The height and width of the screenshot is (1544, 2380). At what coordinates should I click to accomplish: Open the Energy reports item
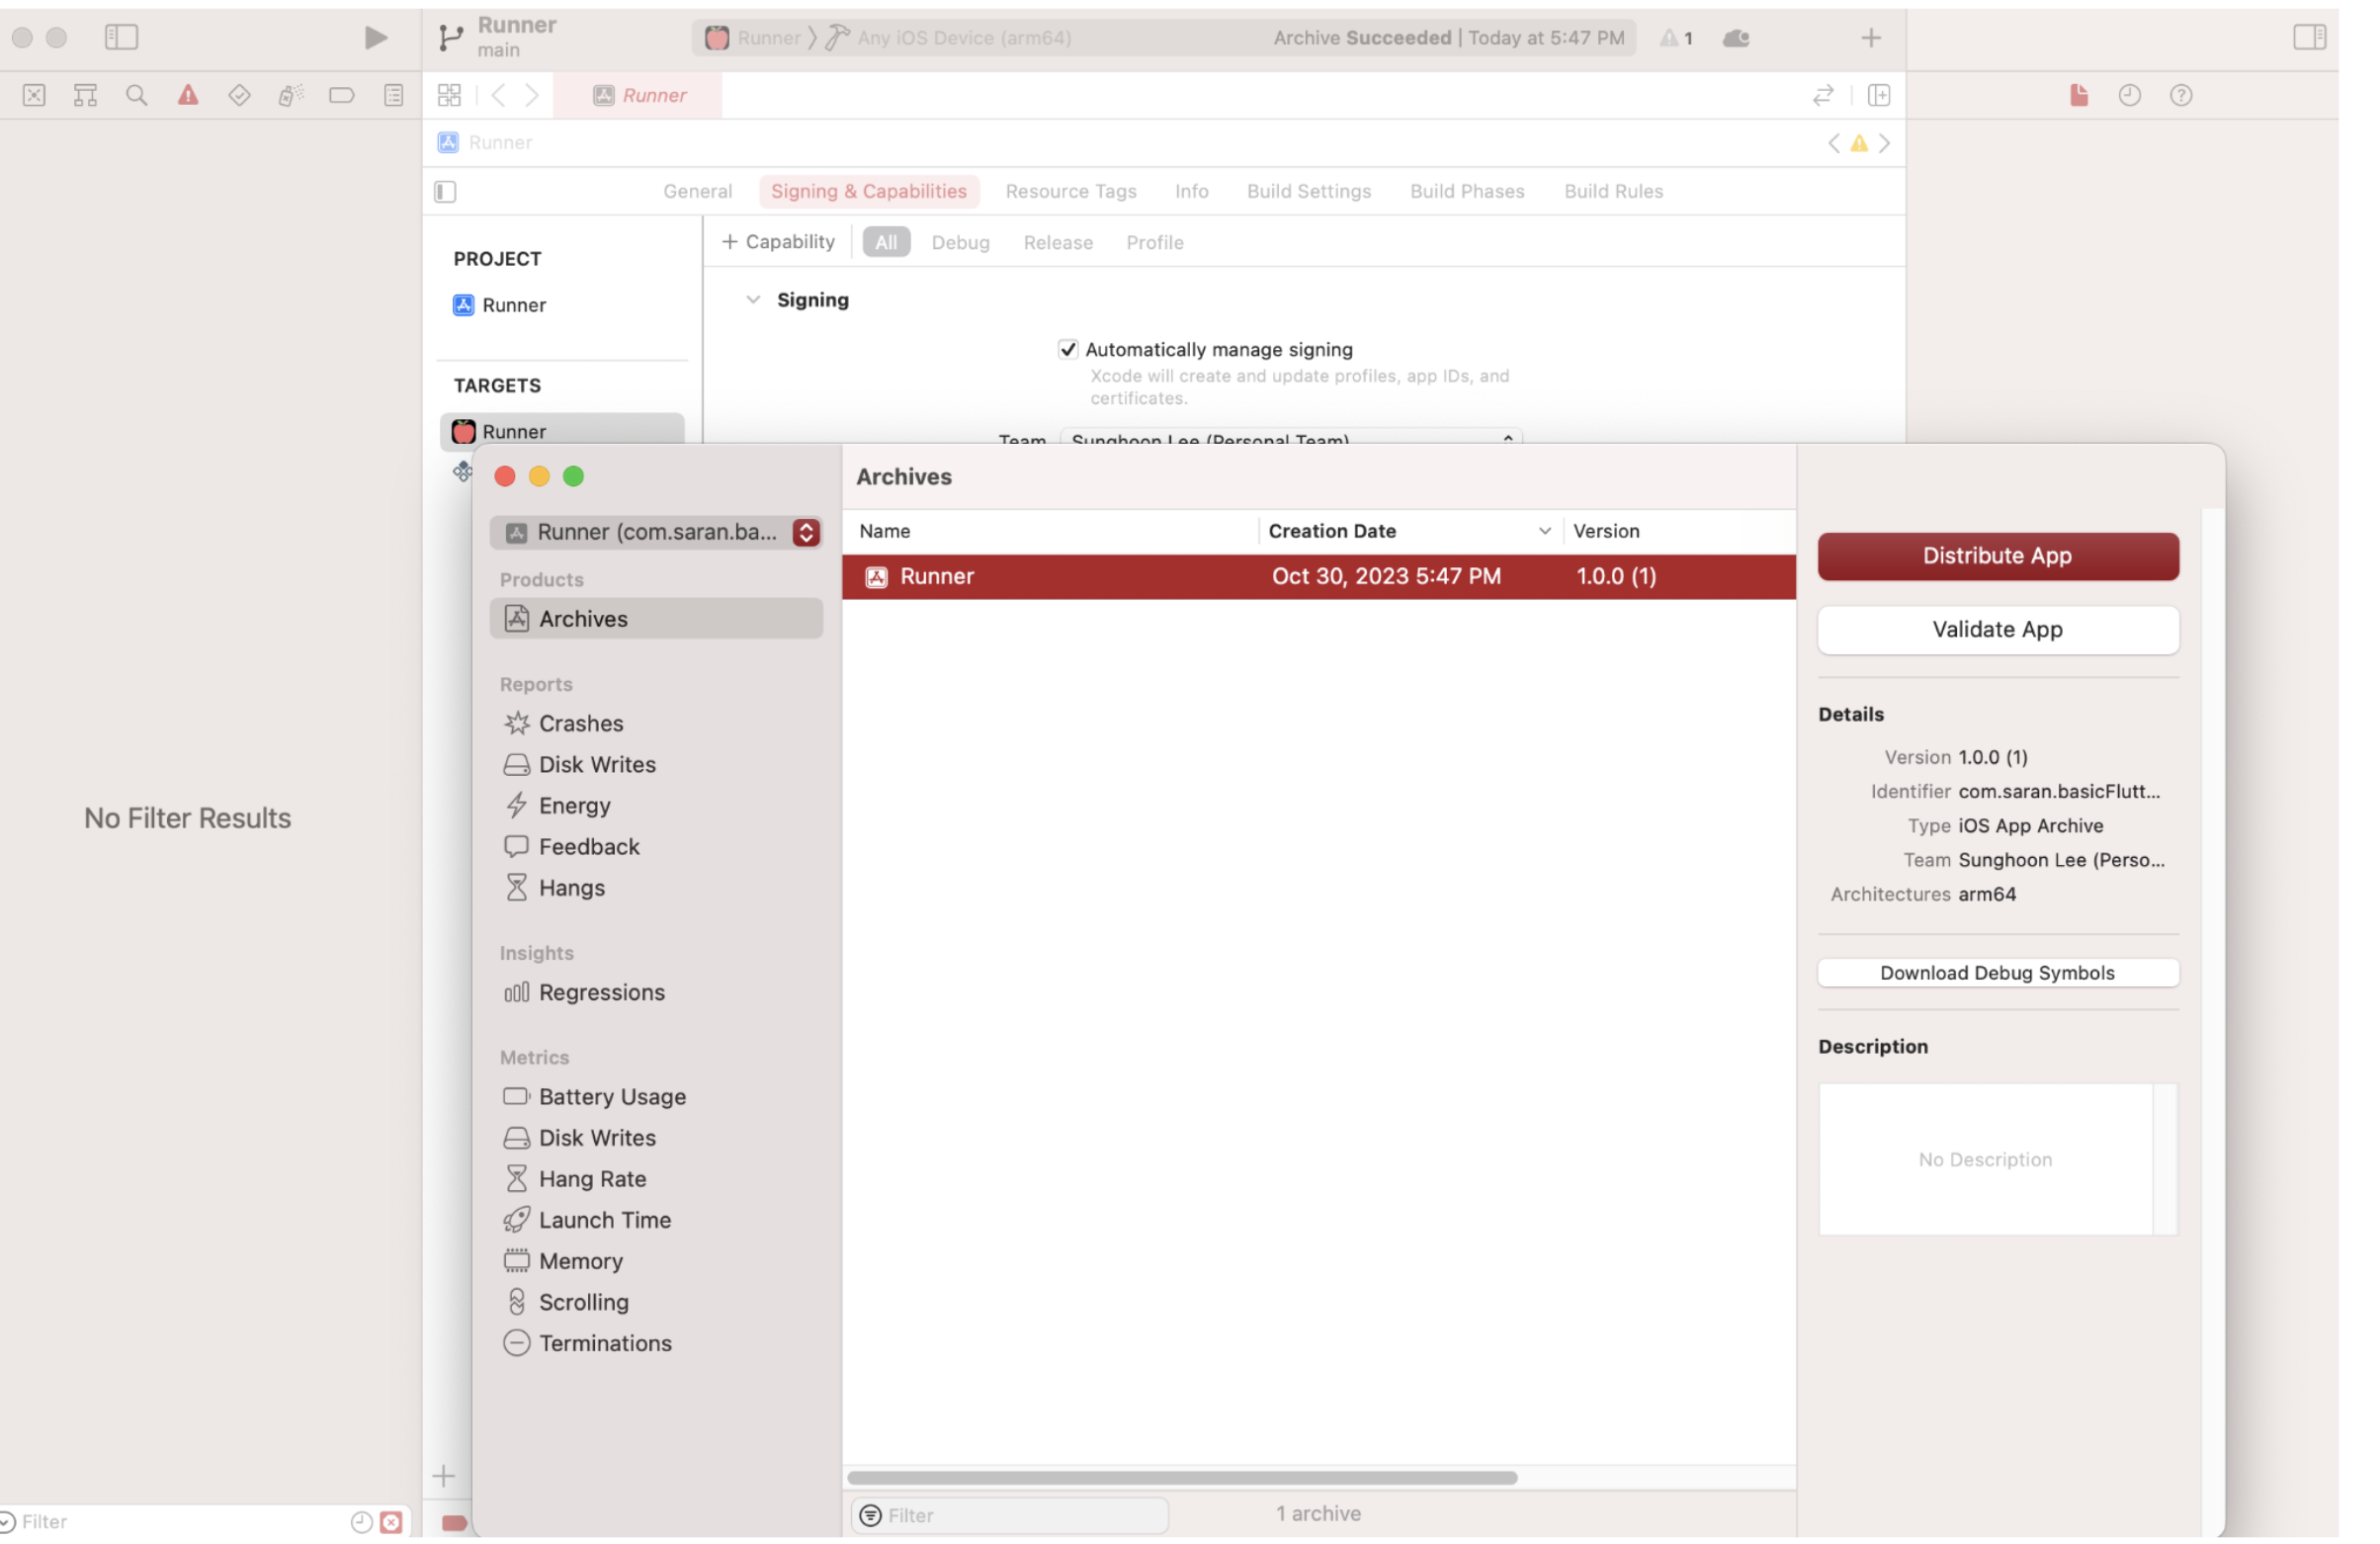point(574,806)
